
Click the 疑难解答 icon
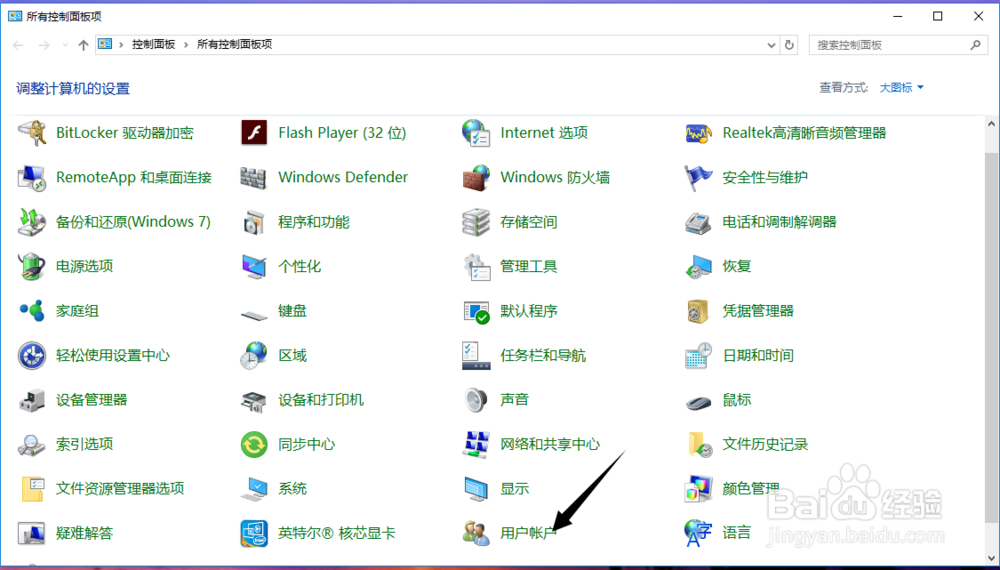(31, 534)
